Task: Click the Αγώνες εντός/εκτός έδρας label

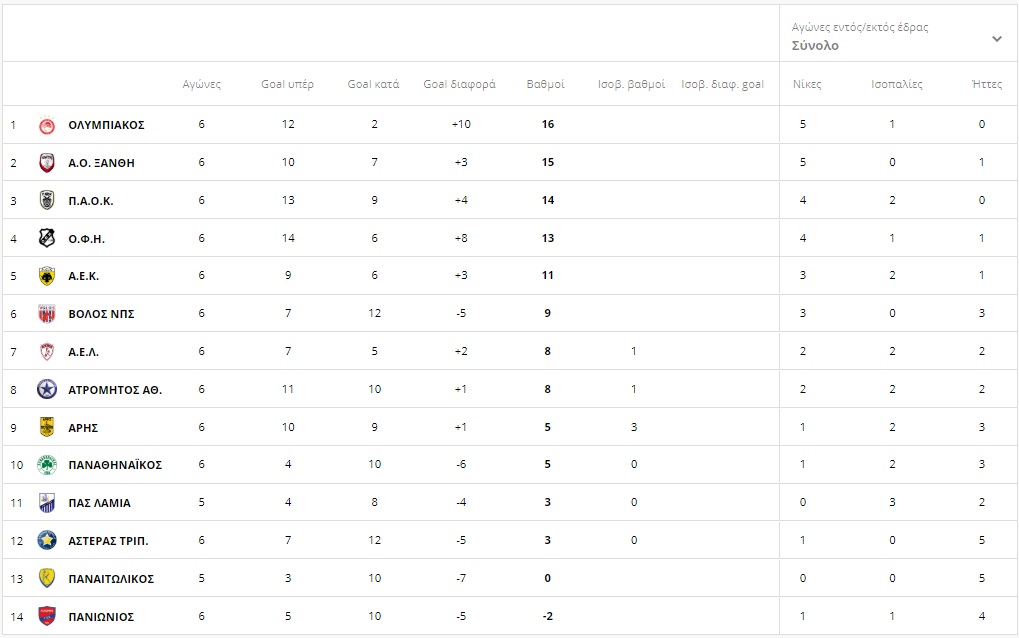Action: [860, 27]
